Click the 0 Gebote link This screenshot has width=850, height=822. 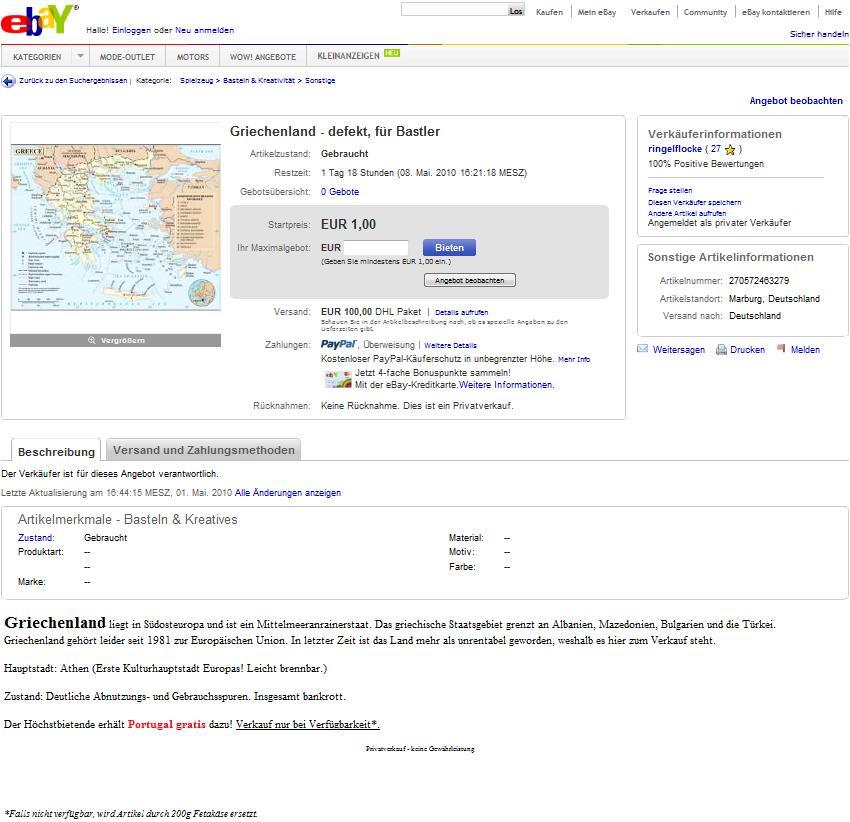339,192
